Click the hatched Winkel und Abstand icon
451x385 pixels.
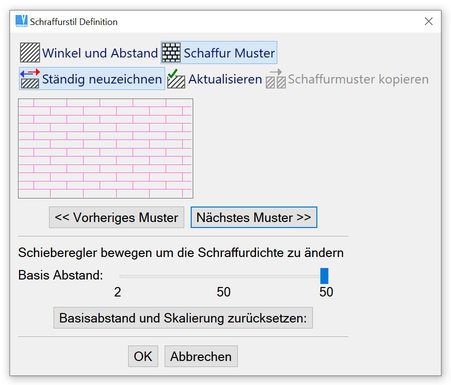(30, 53)
